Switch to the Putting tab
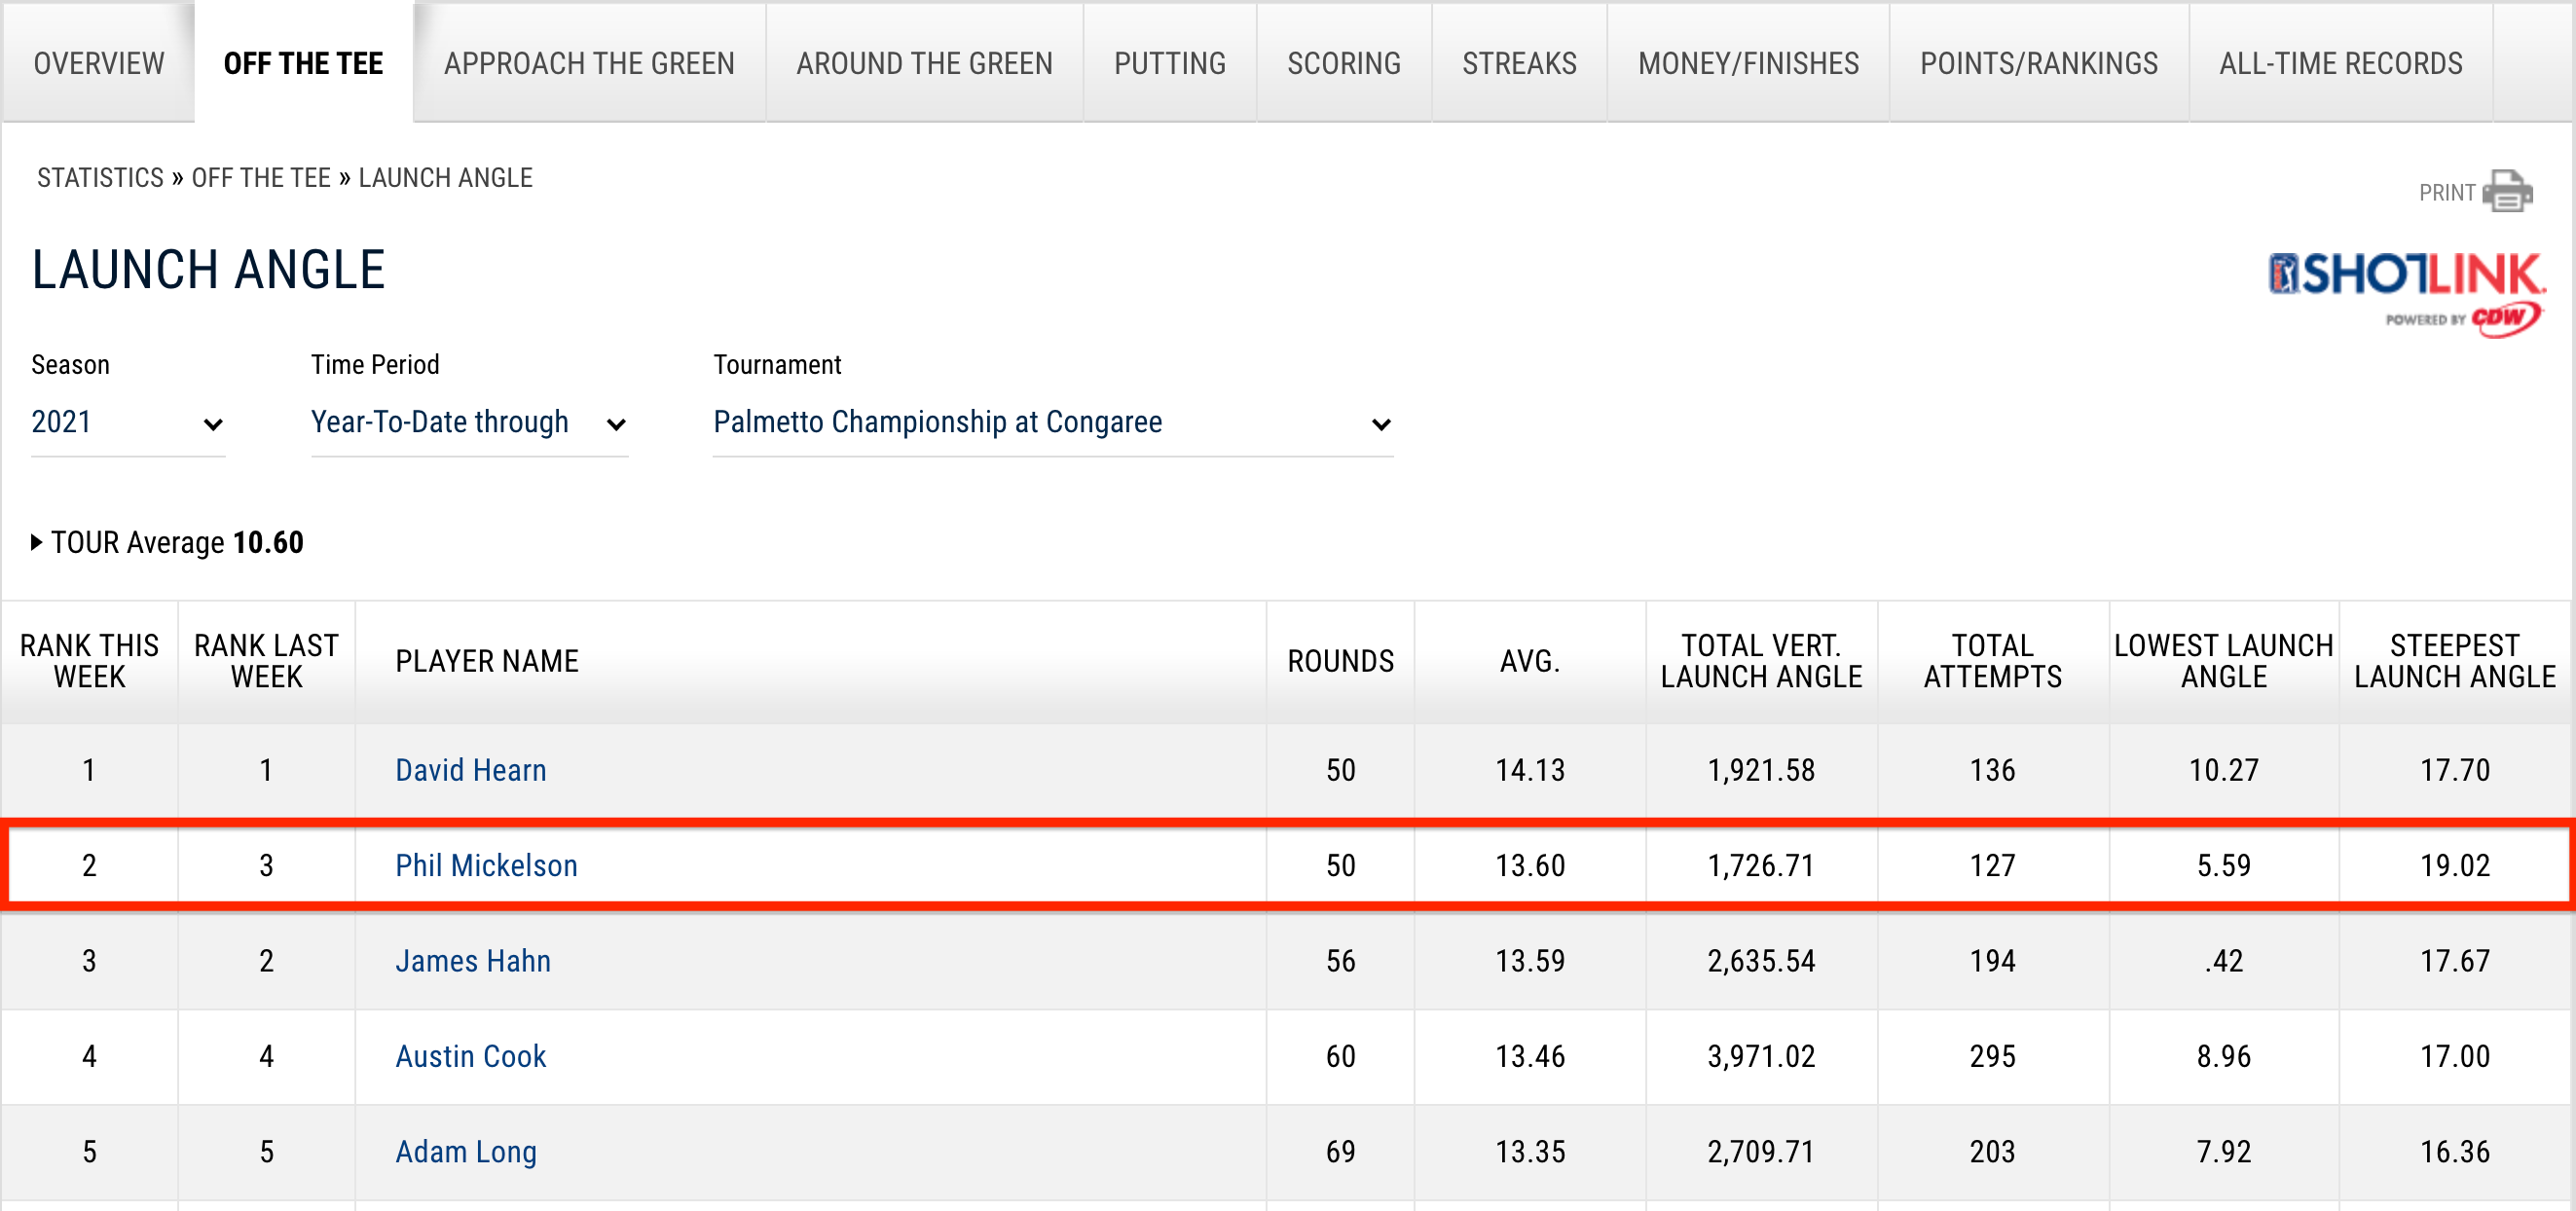This screenshot has width=2576, height=1211. 1169,63
